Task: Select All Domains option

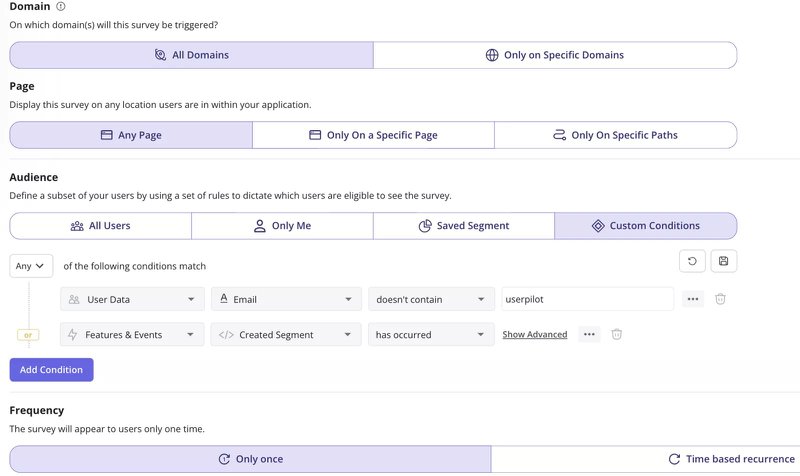Action: point(191,55)
